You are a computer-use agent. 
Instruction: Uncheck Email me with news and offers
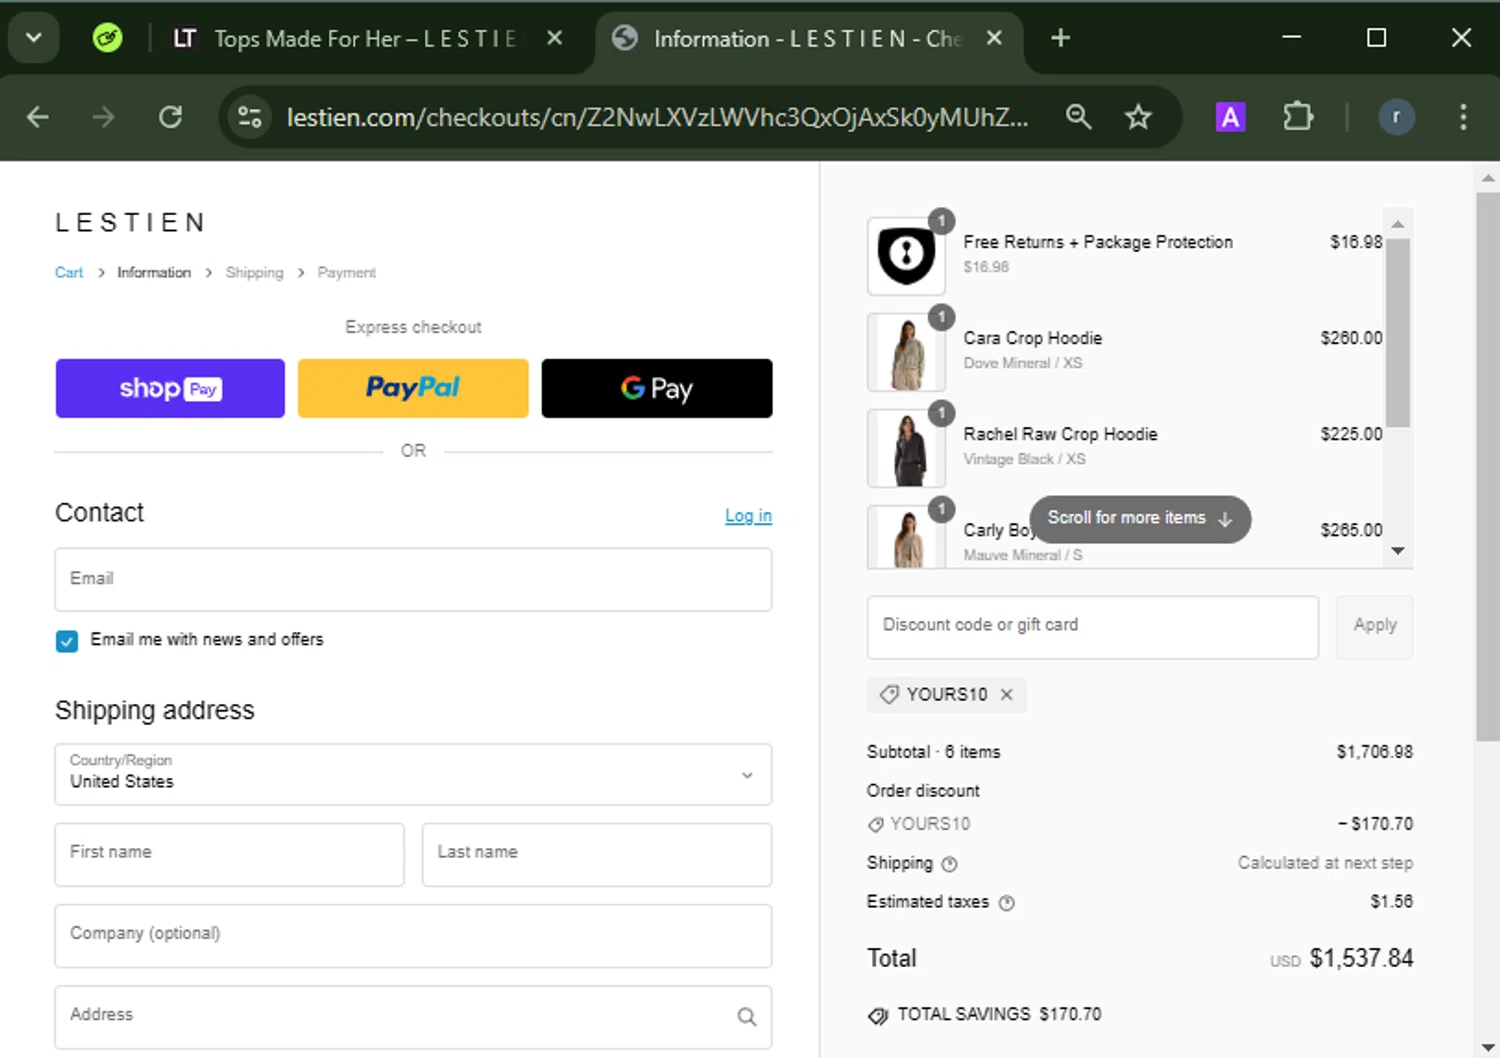point(67,641)
